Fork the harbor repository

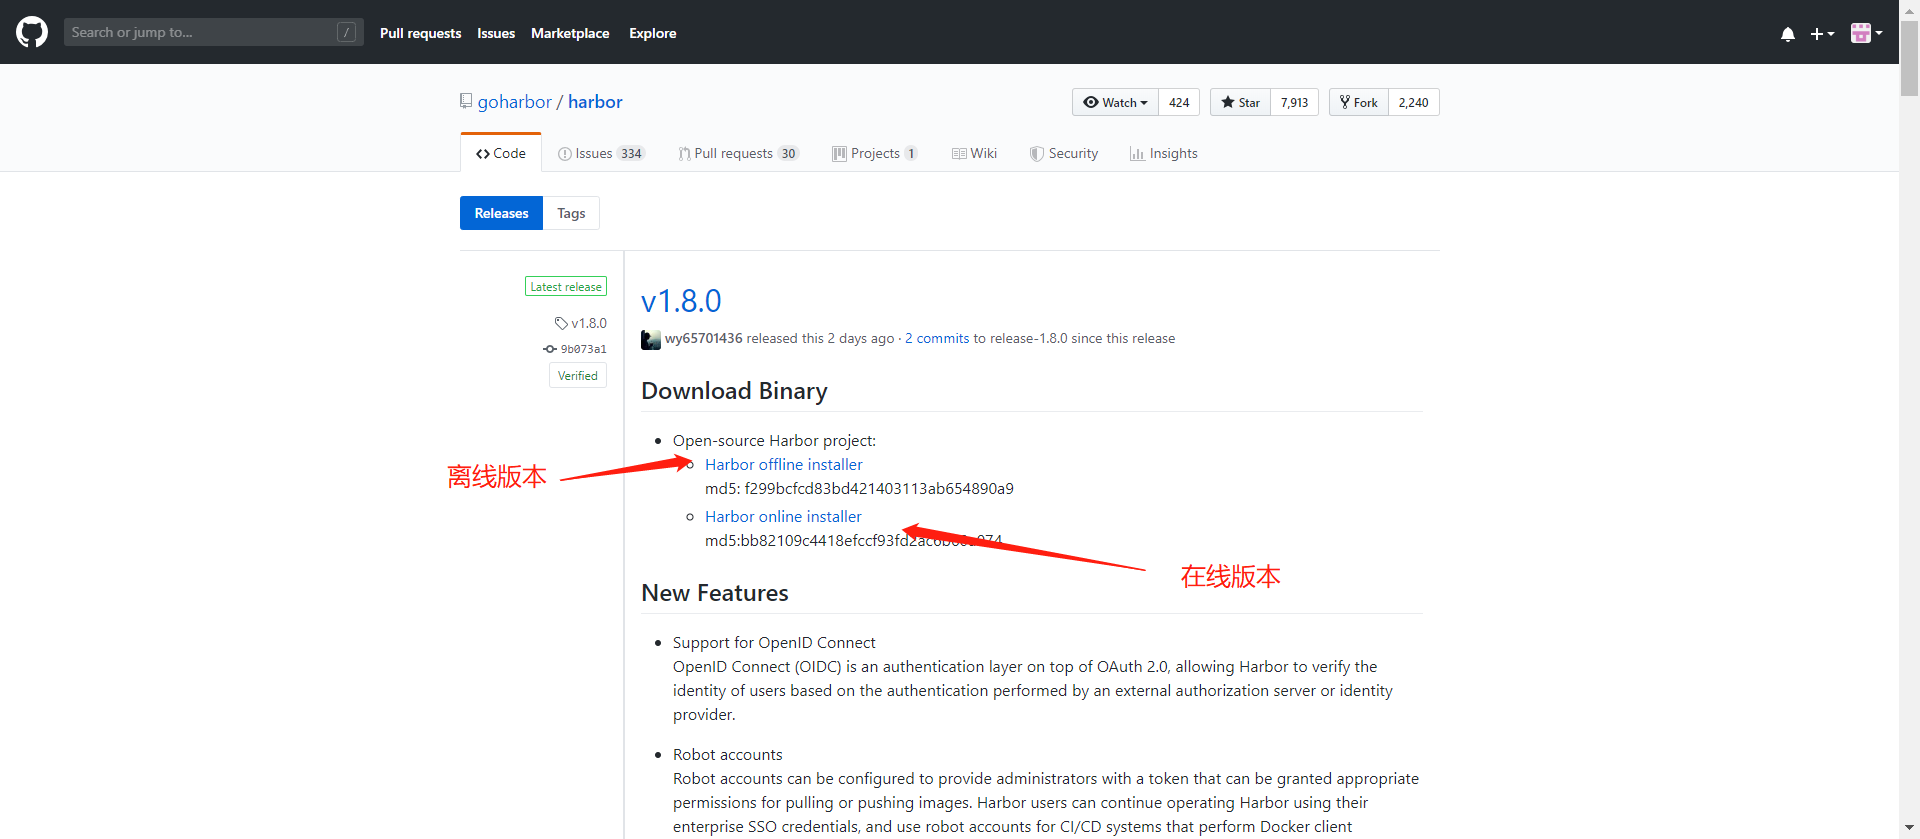1358,102
